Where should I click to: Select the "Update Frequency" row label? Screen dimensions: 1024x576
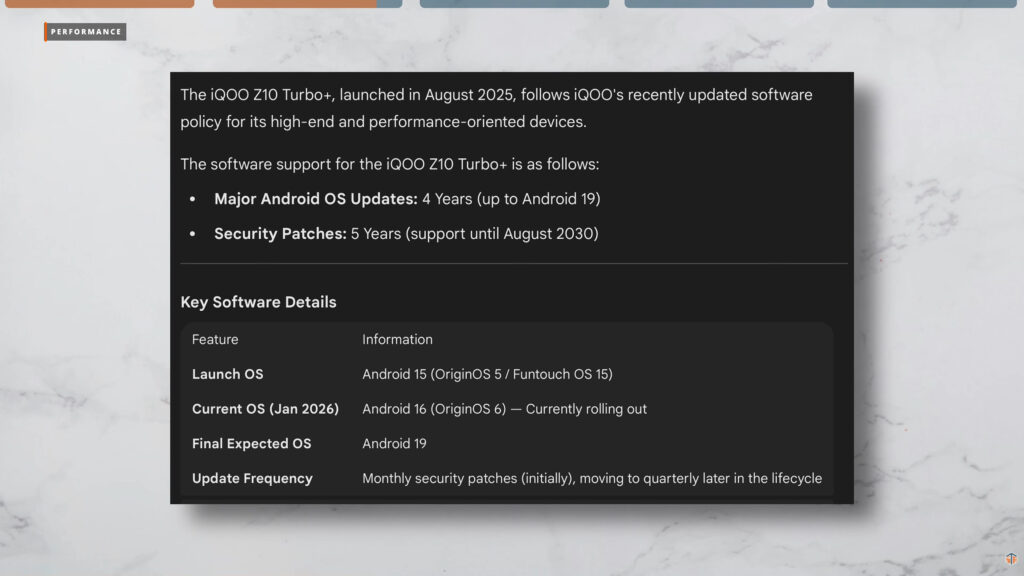pyautogui.click(x=252, y=479)
